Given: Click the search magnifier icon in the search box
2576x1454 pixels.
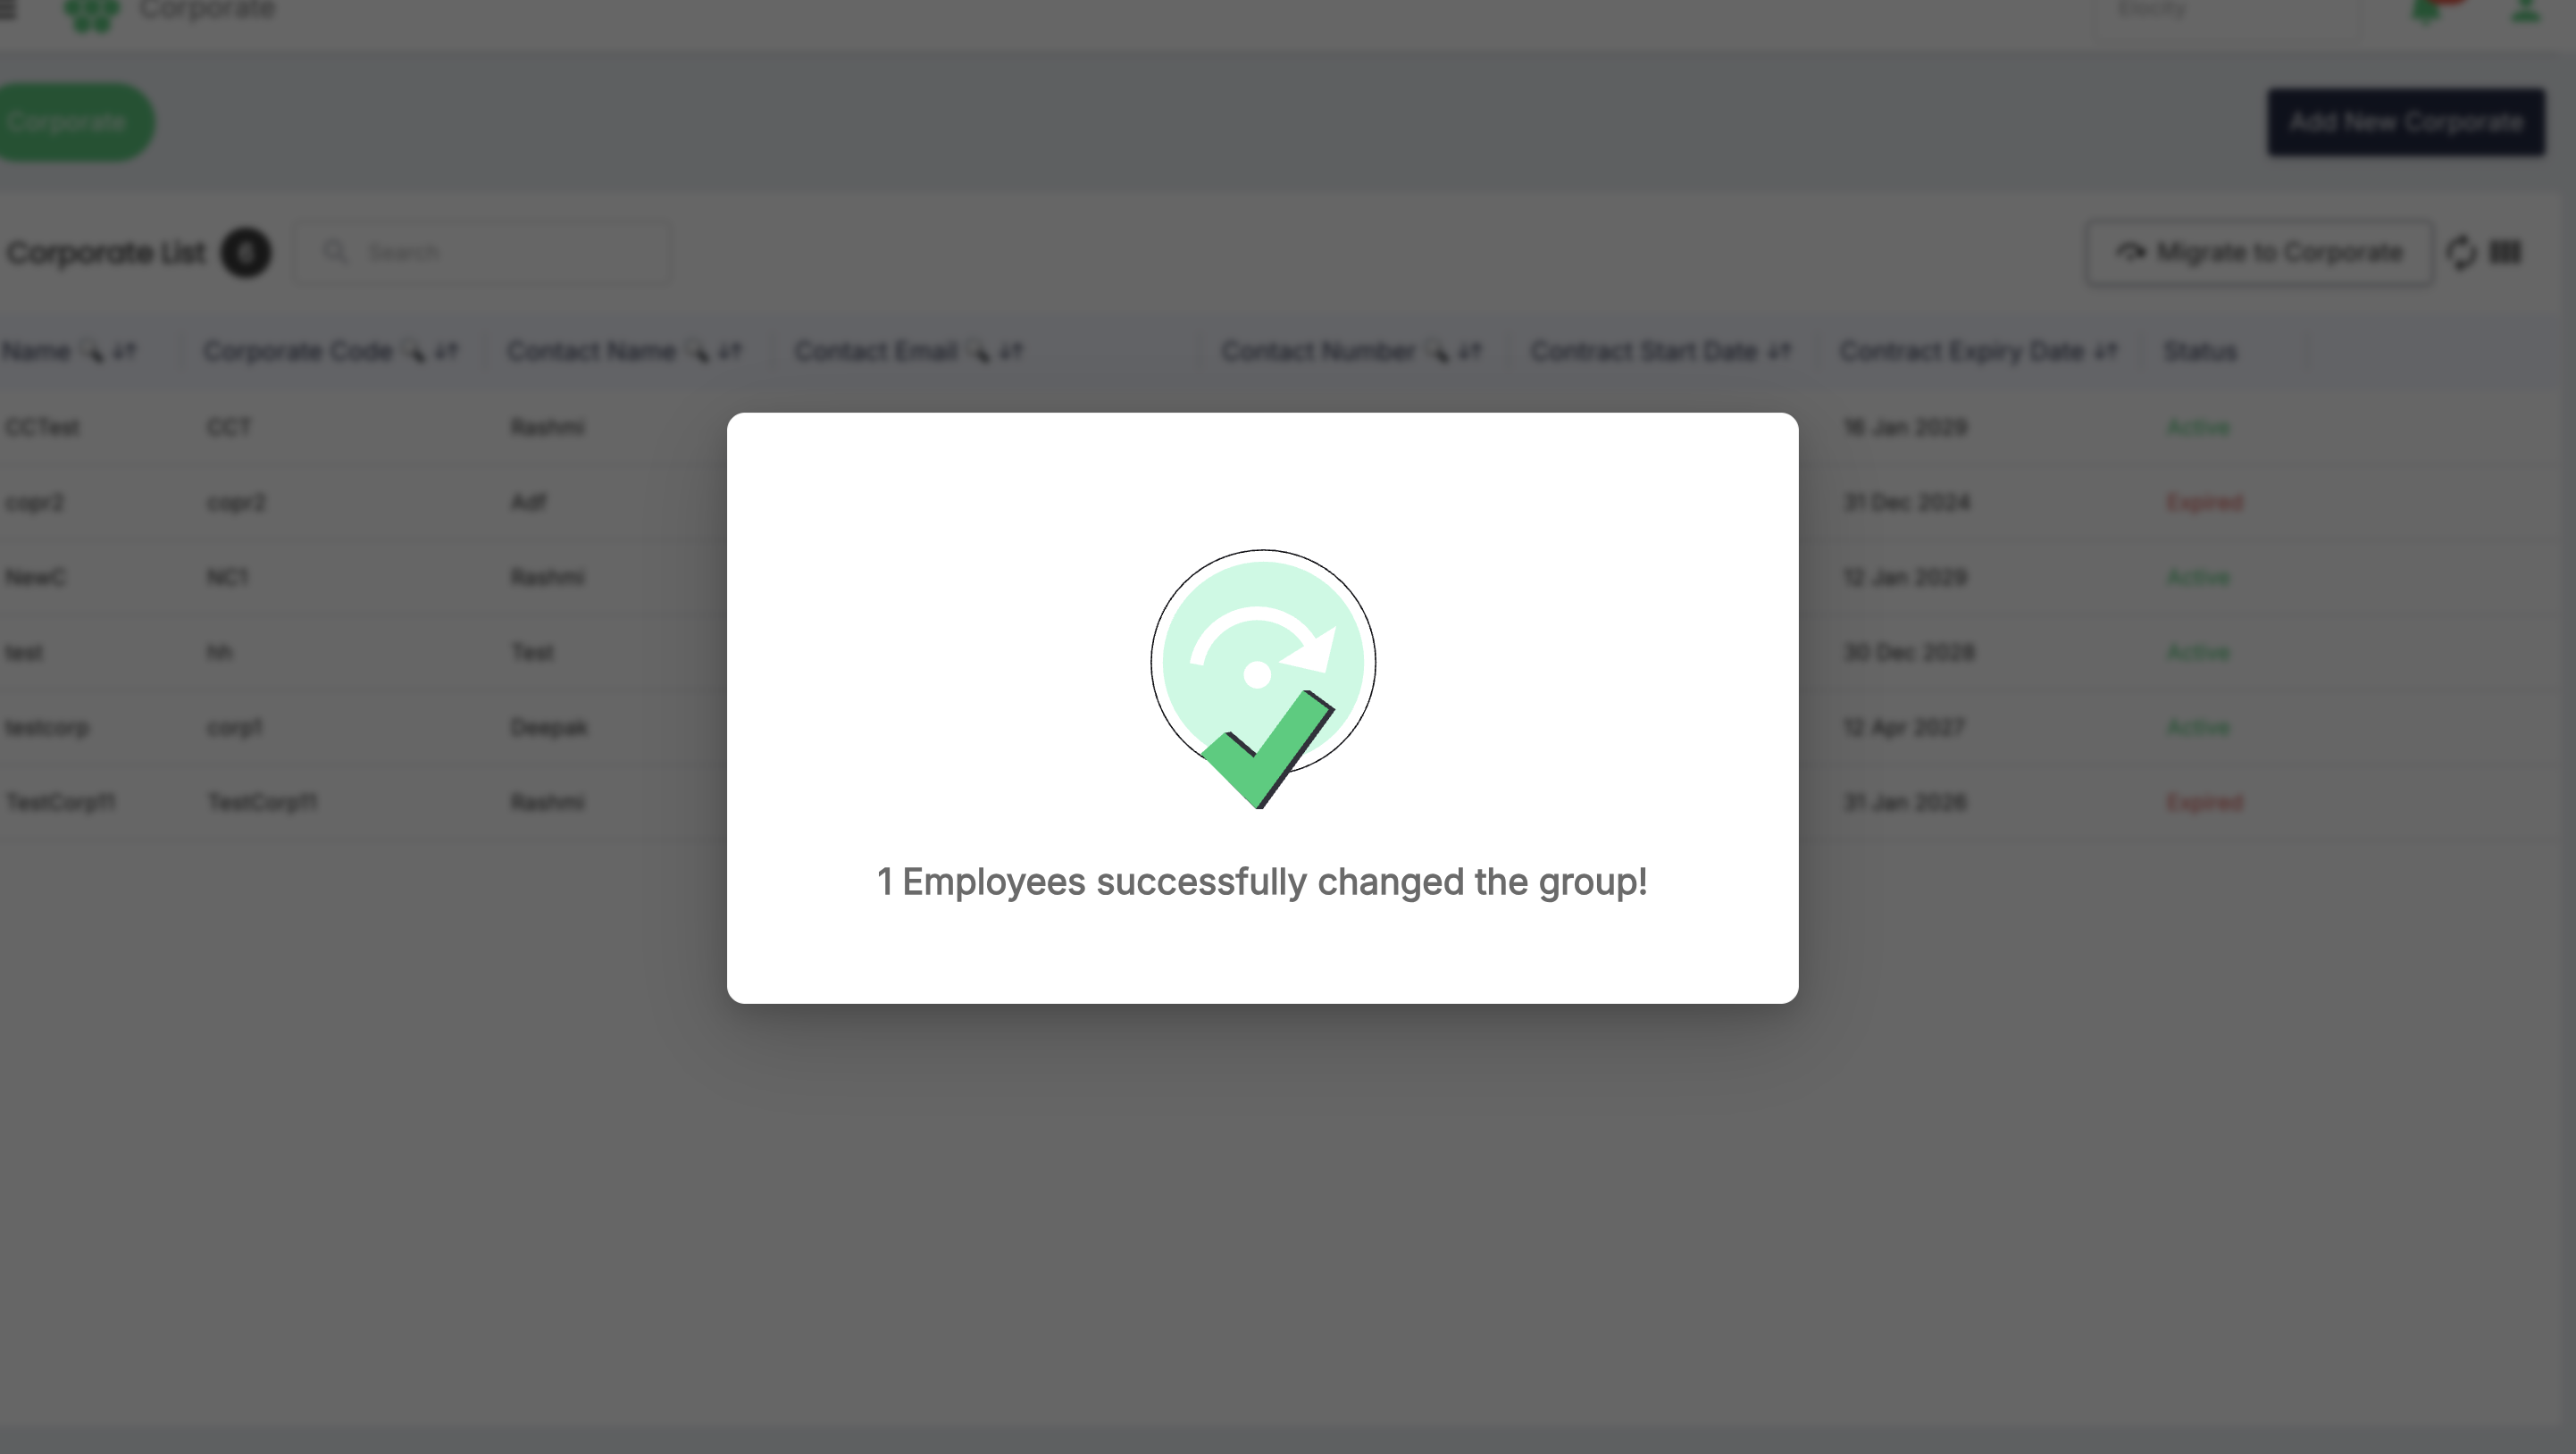Looking at the screenshot, I should point(335,252).
